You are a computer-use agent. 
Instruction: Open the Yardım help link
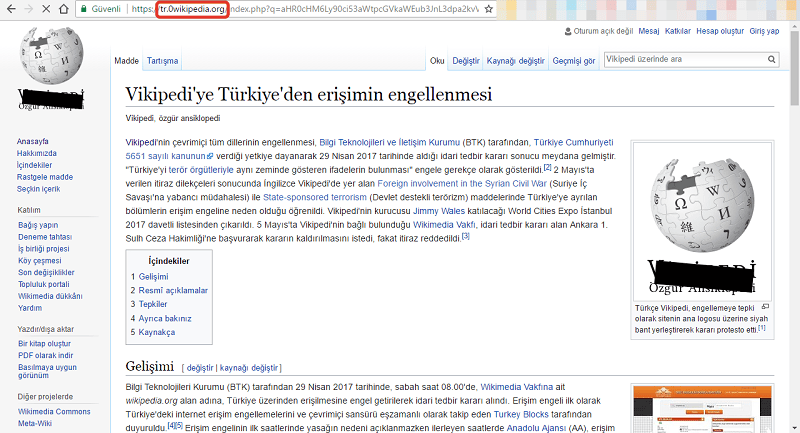pyautogui.click(x=30, y=308)
